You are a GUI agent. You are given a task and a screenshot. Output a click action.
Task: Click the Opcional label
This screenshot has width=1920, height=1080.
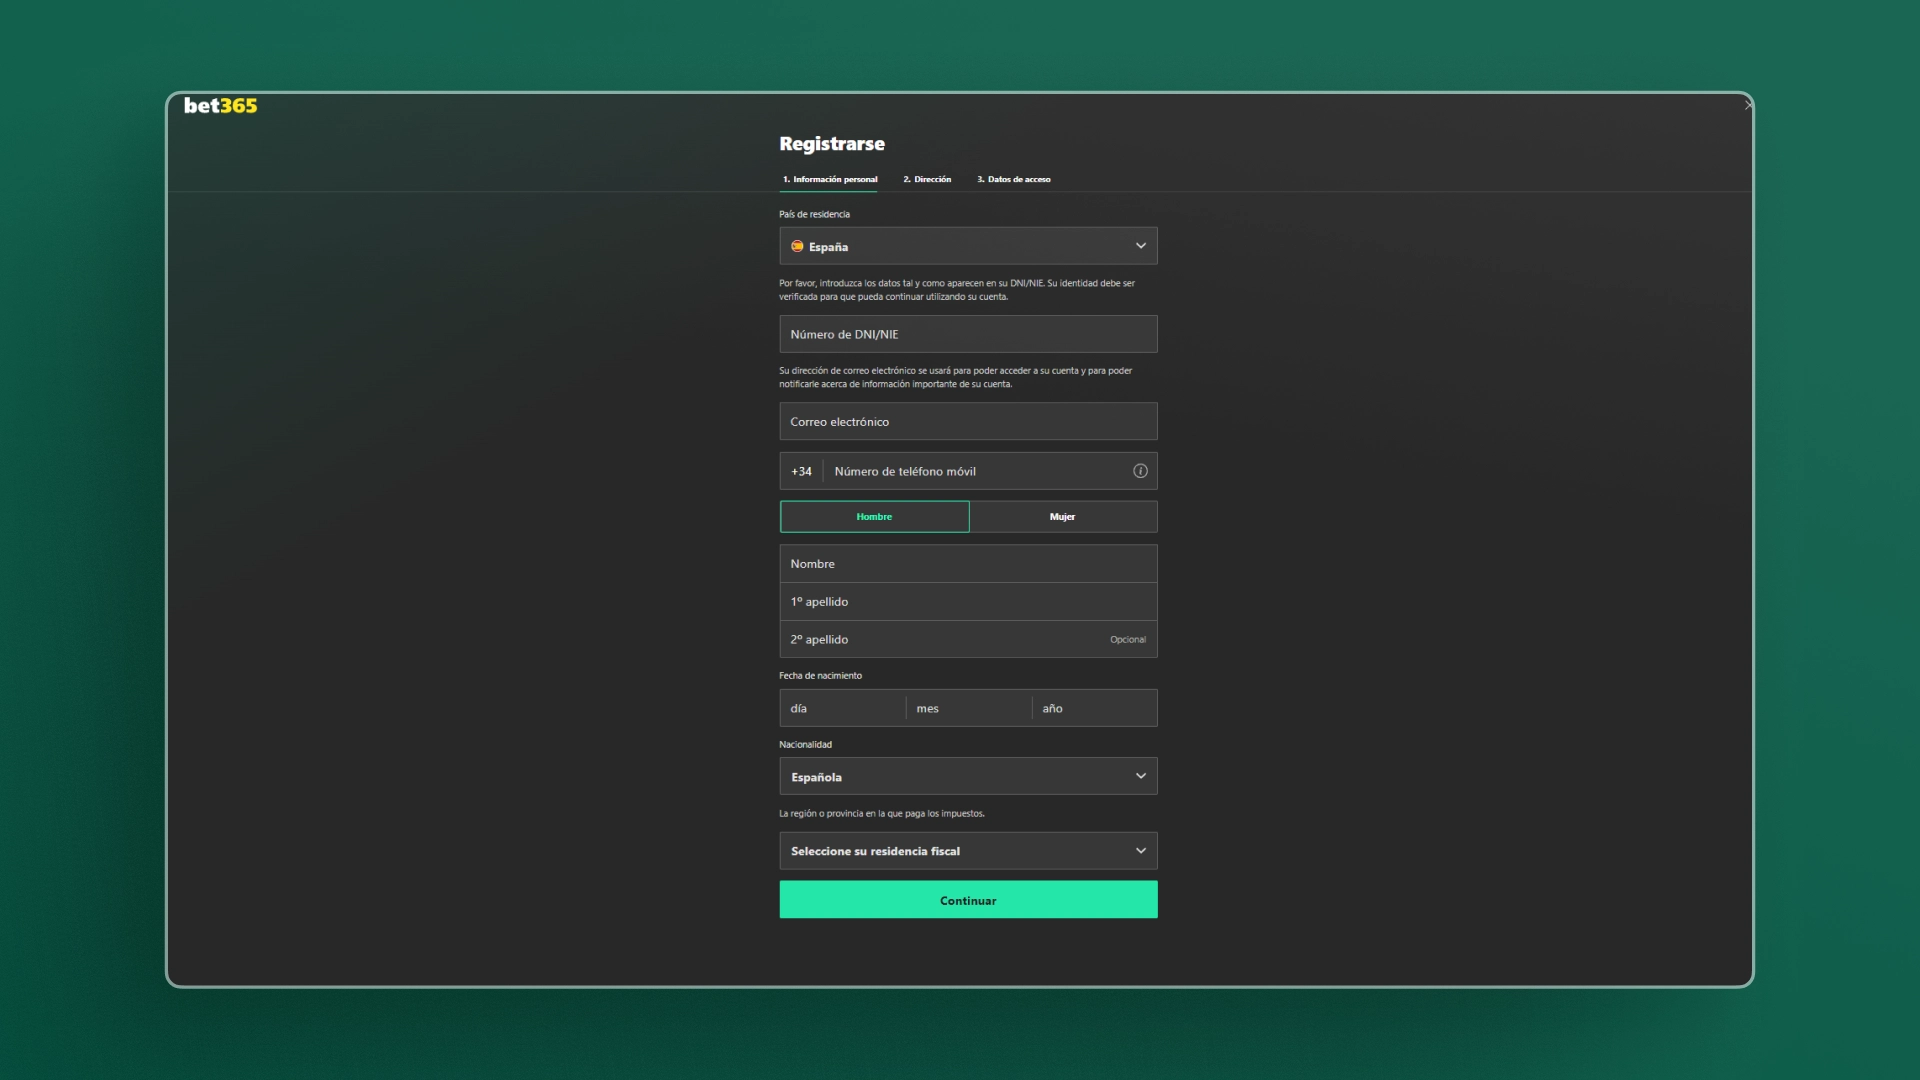[1128, 640]
